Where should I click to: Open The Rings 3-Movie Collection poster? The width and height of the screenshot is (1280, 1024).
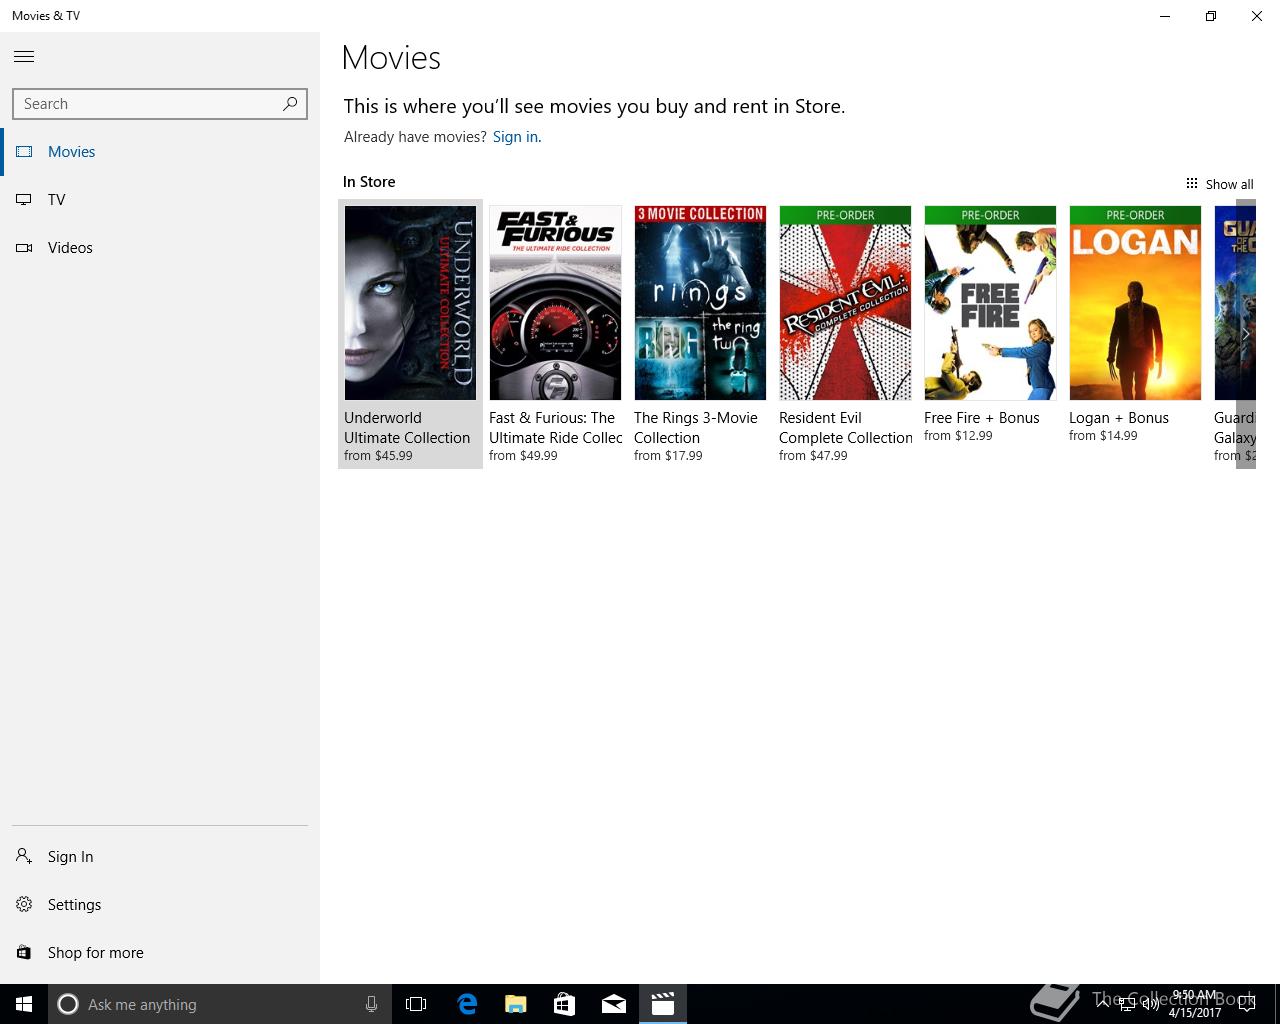[x=700, y=303]
